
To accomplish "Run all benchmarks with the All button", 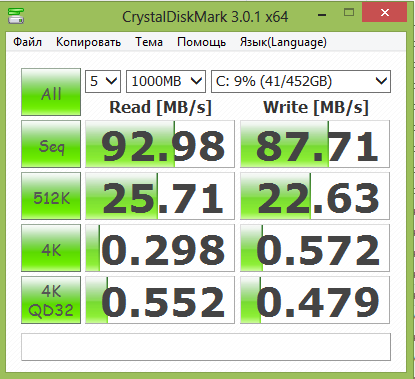I will tap(51, 92).
